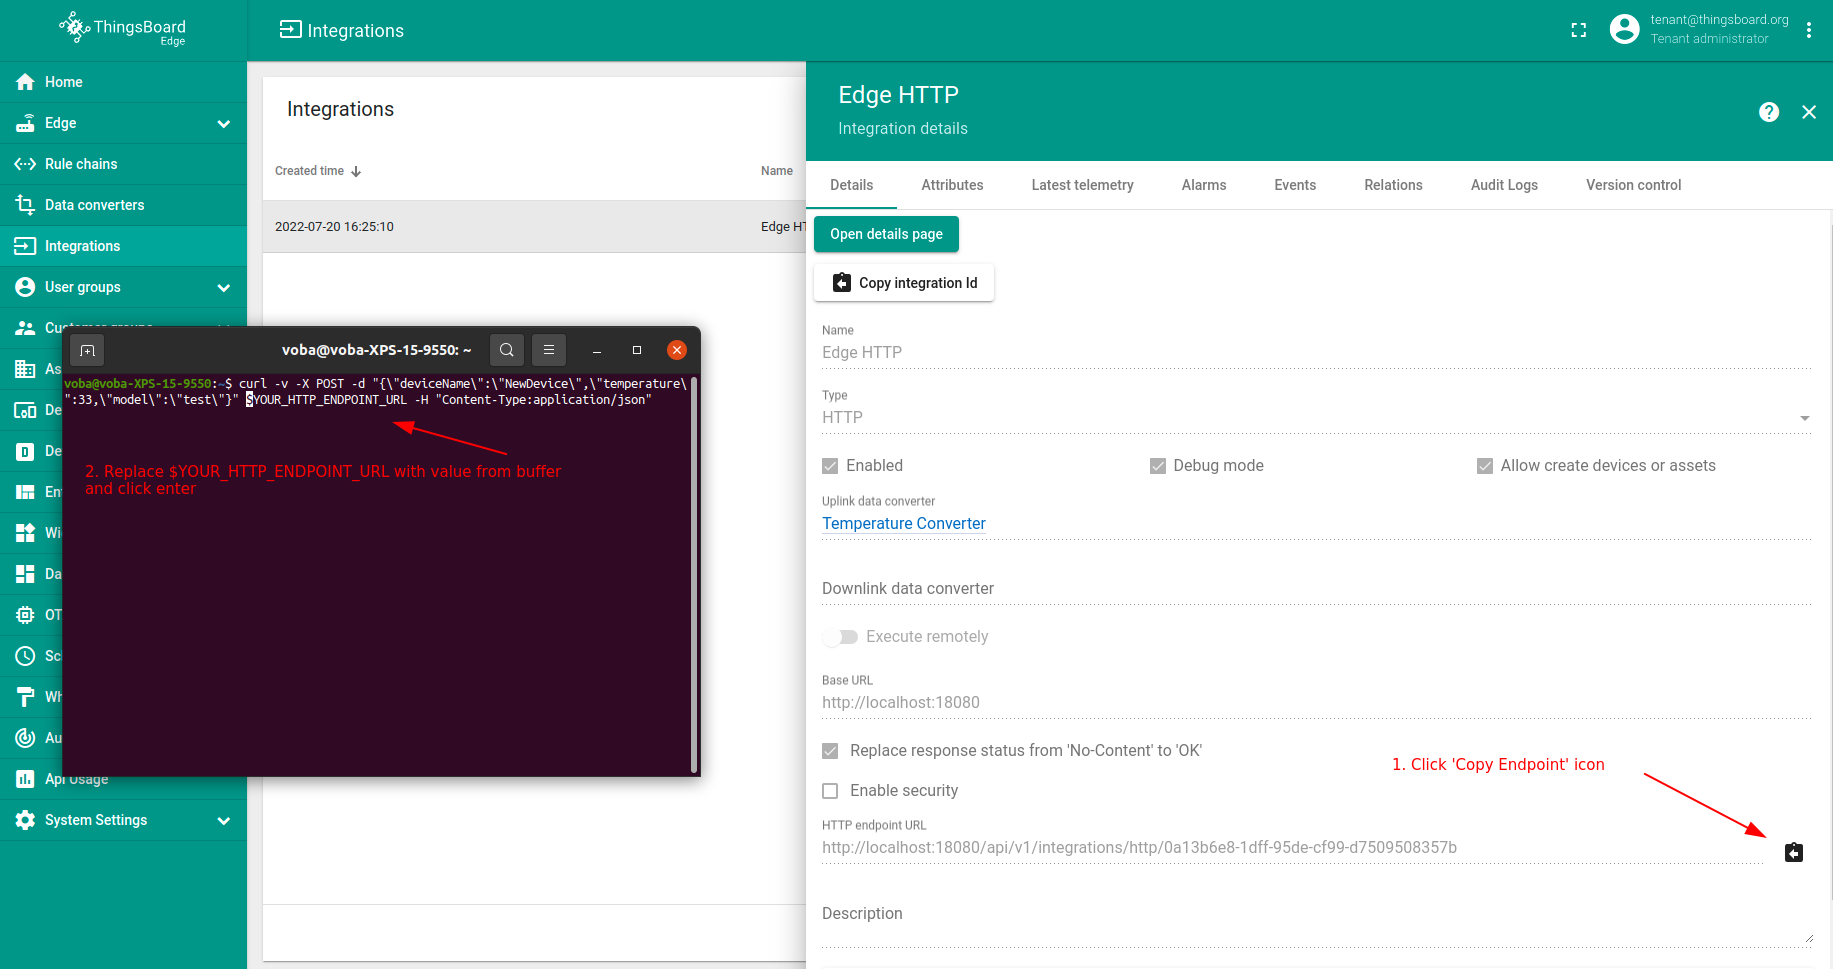
Task: Click Data converters text in sidebar
Action: click(95, 205)
